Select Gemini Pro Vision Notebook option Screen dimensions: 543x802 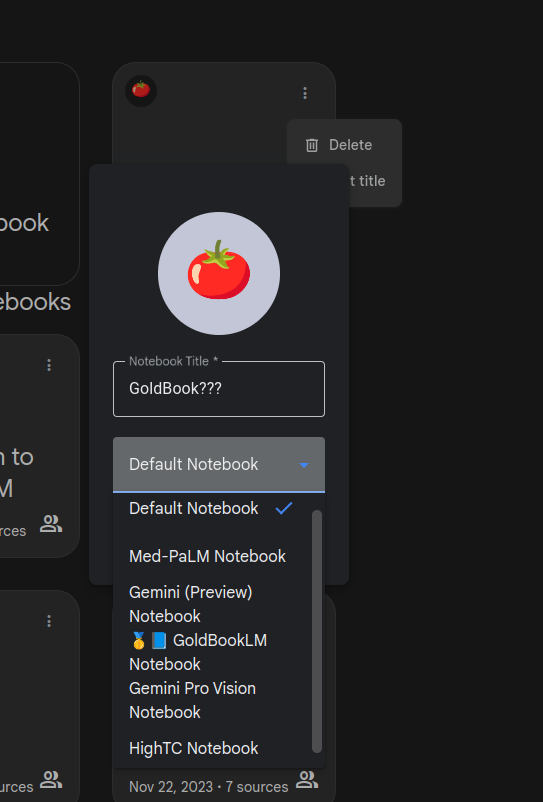click(x=213, y=700)
